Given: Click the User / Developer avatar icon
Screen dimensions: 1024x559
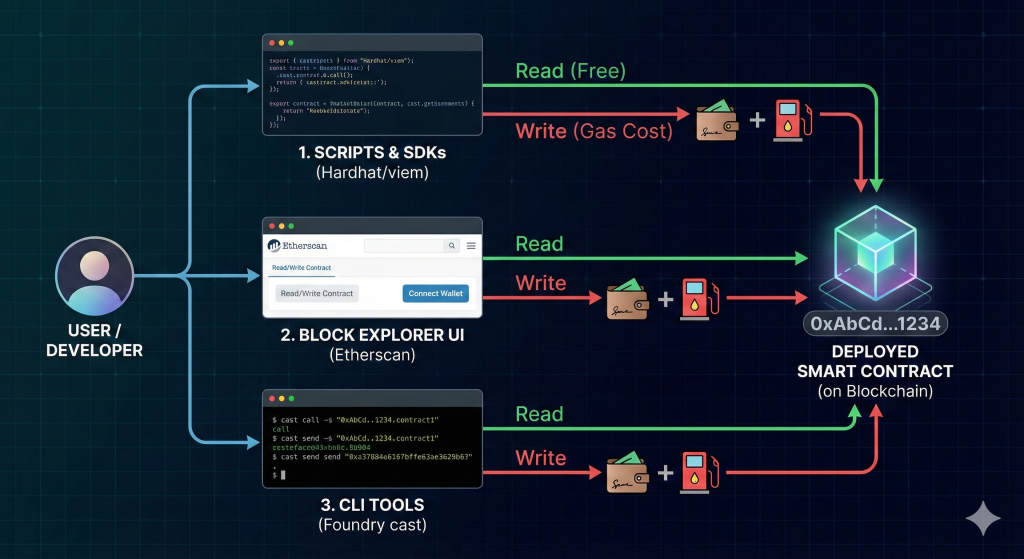Looking at the screenshot, I should pyautogui.click(x=95, y=277).
